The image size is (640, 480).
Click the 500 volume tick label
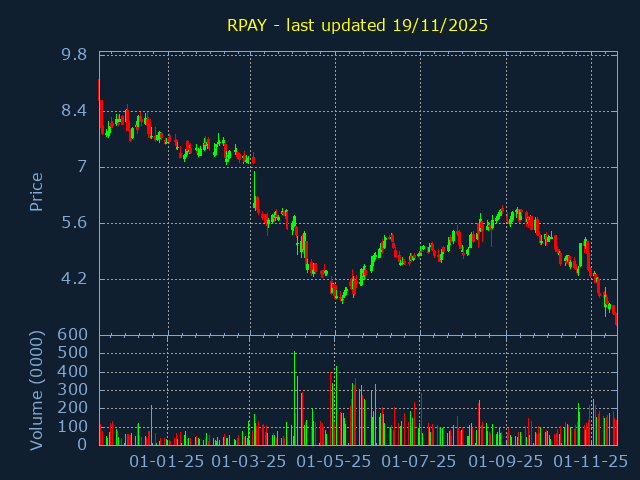[x=74, y=353]
